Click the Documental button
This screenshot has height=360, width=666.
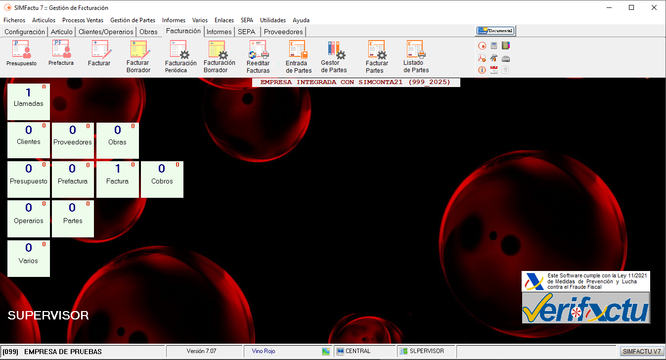(x=495, y=31)
